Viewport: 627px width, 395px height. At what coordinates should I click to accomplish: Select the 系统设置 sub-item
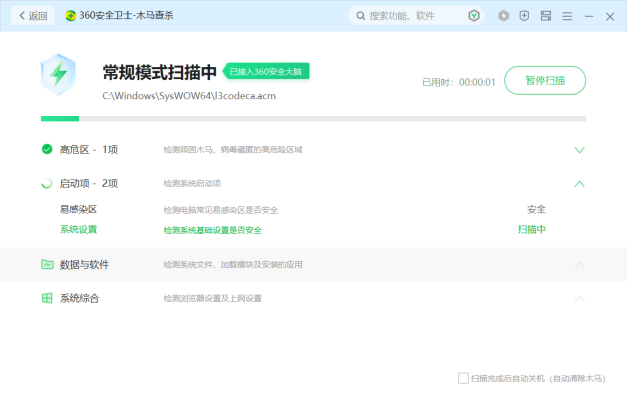point(78,229)
